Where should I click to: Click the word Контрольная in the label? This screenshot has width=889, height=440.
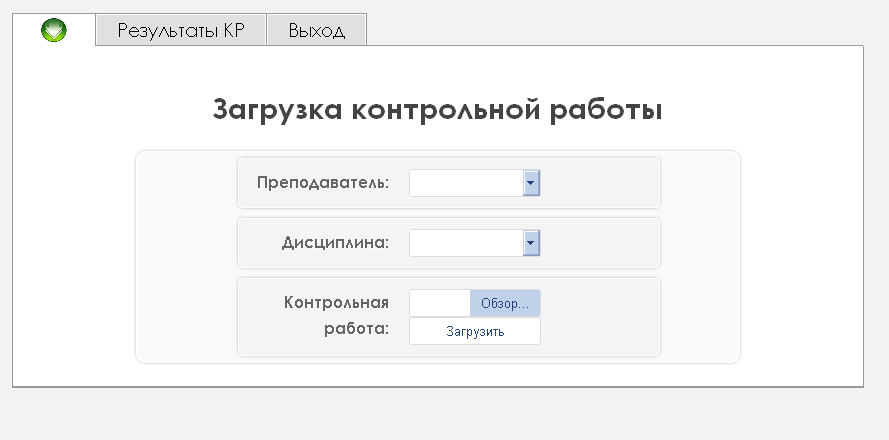pyautogui.click(x=336, y=302)
